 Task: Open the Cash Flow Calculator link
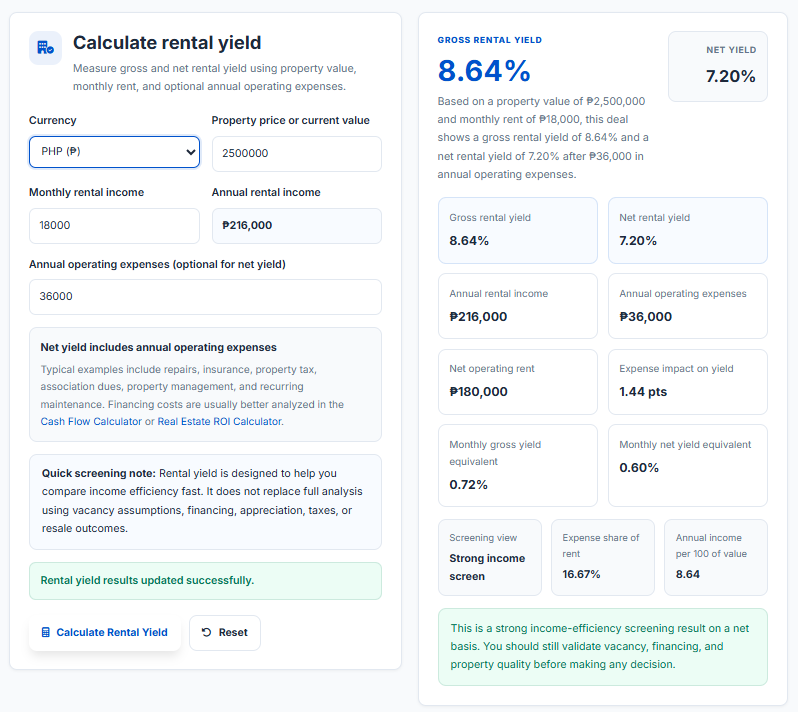(91, 421)
